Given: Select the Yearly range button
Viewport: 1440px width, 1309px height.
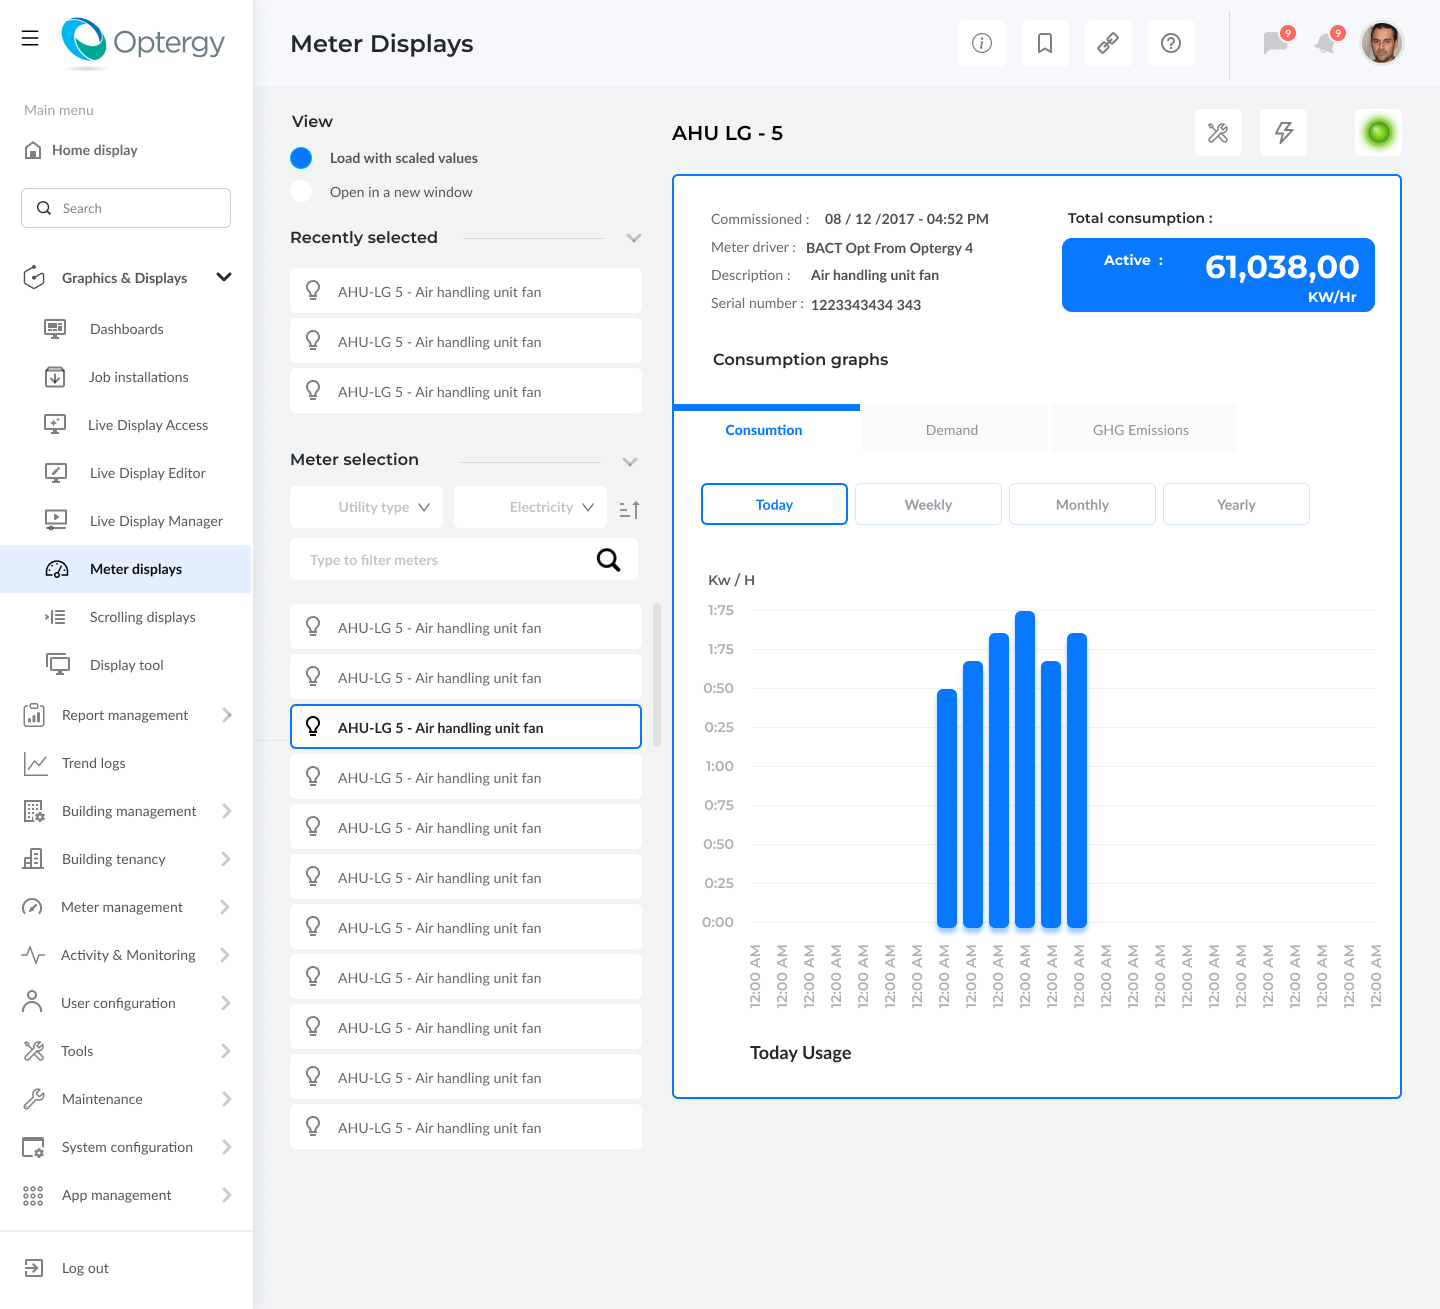Looking at the screenshot, I should point(1236,504).
